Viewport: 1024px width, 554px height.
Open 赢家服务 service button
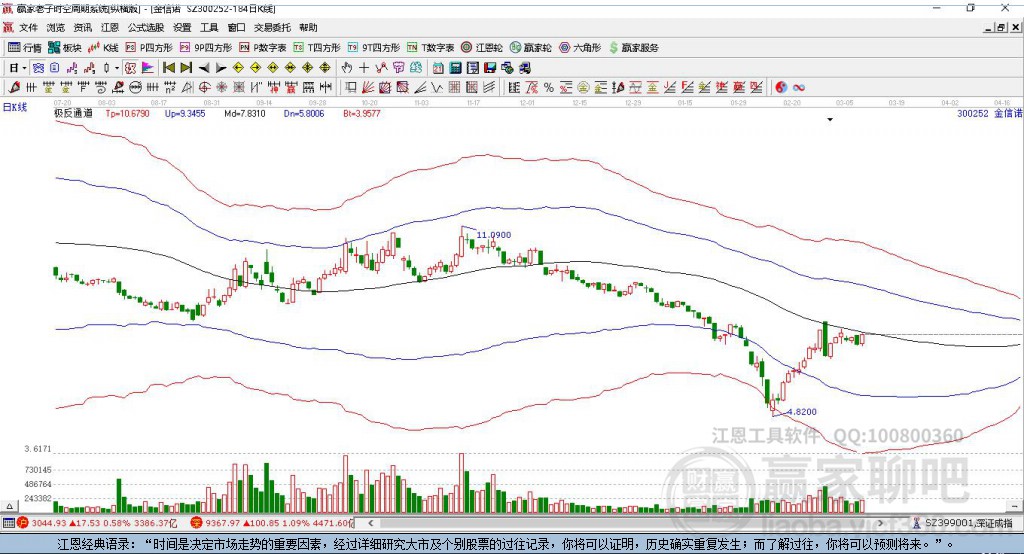[633, 48]
